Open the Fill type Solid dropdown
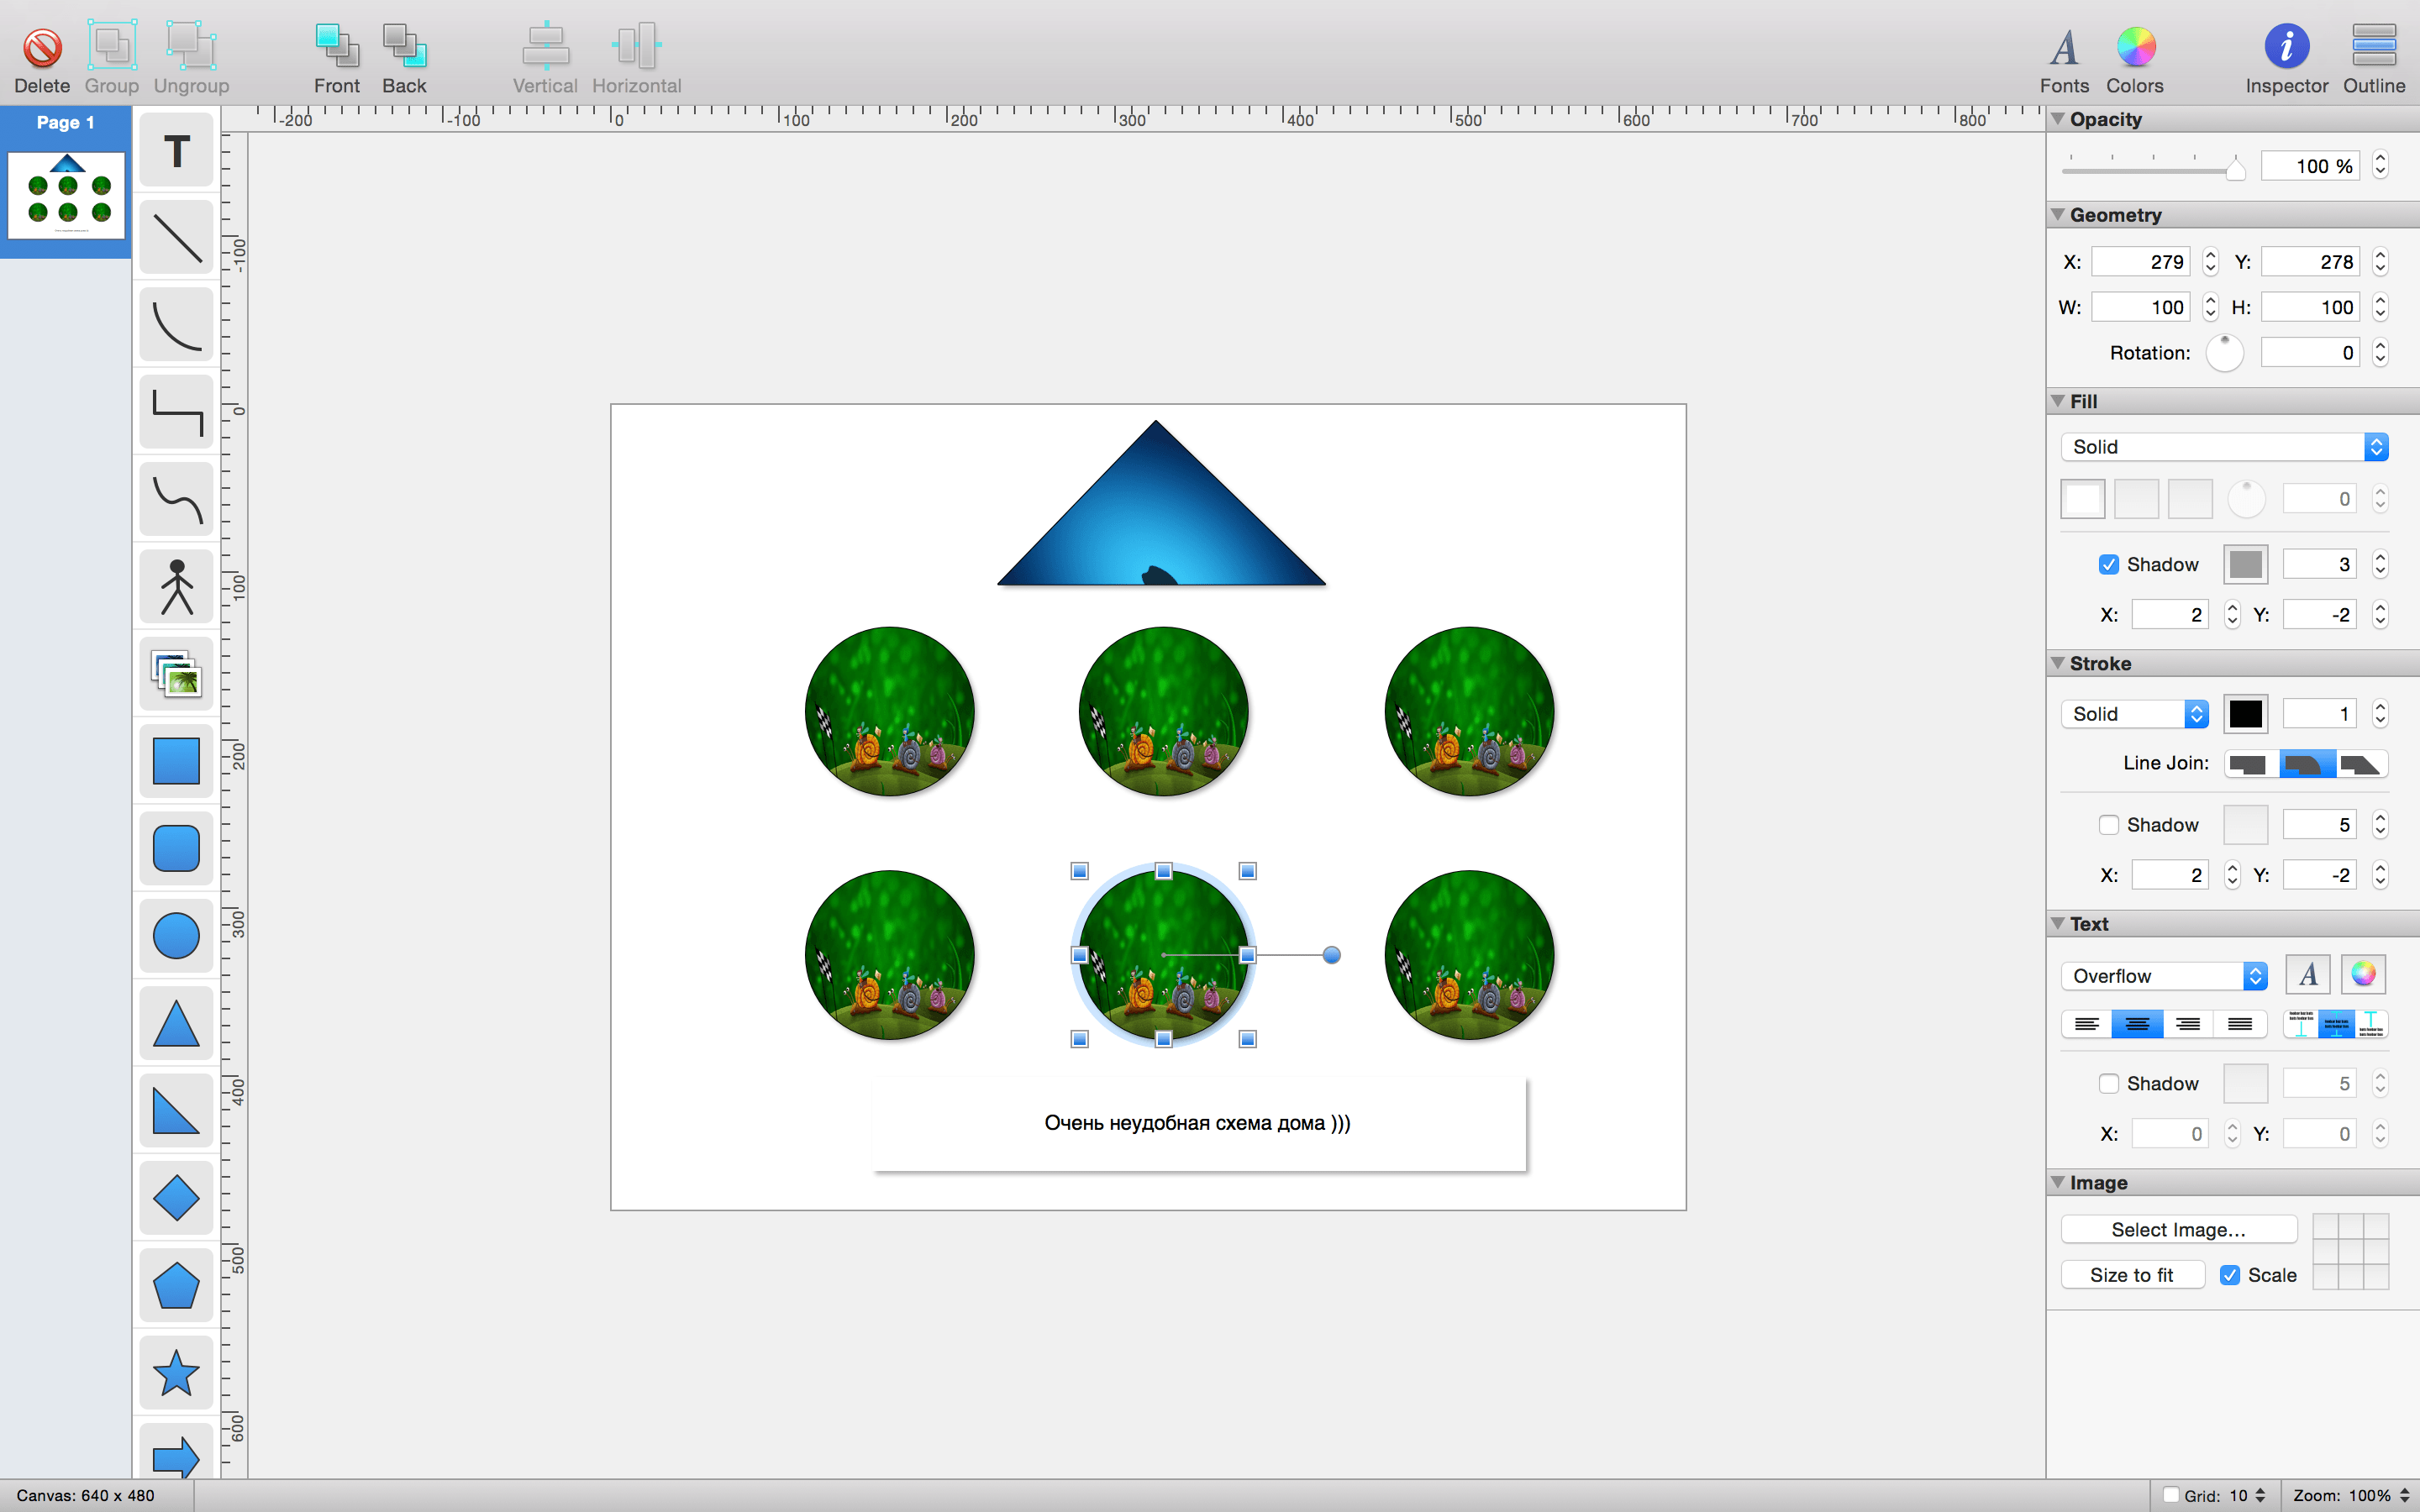2420x1512 pixels. [2225, 447]
